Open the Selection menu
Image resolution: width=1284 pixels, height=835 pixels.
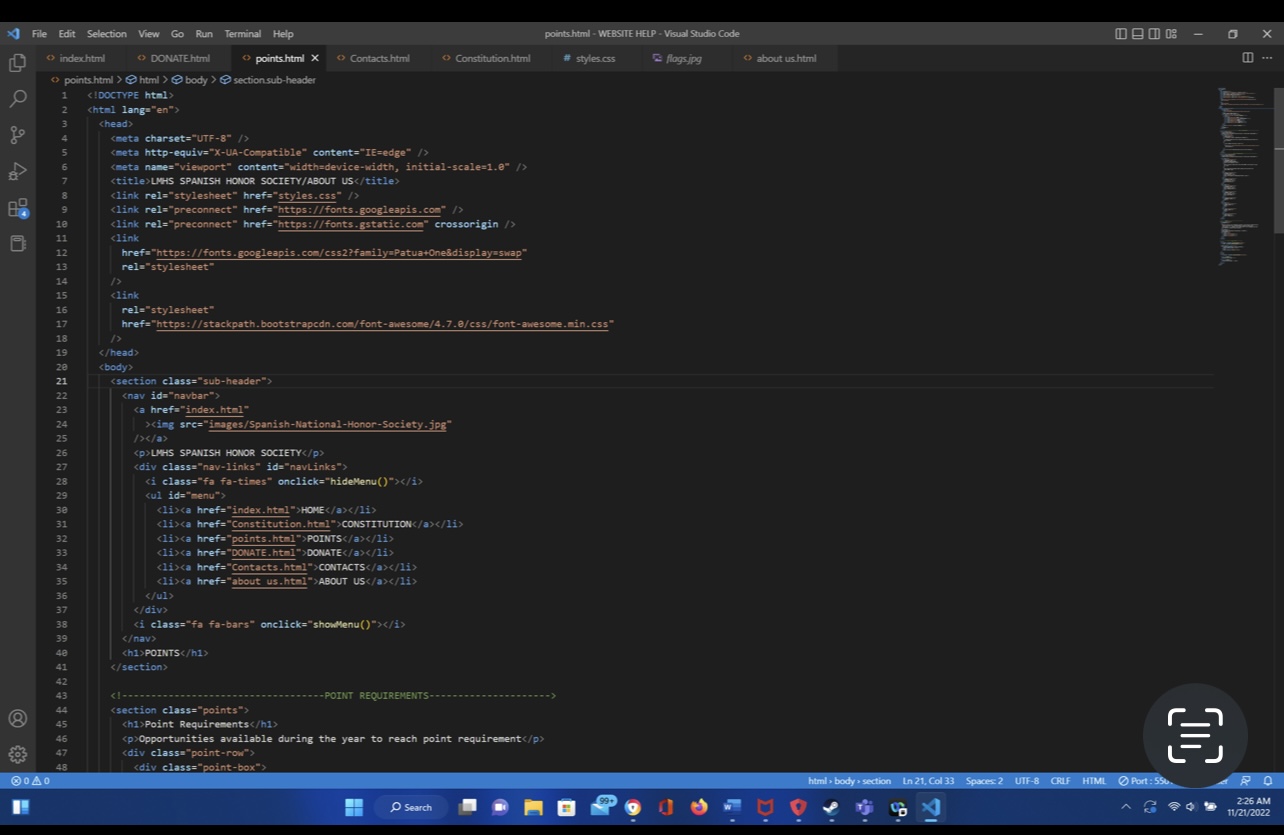click(x=107, y=33)
